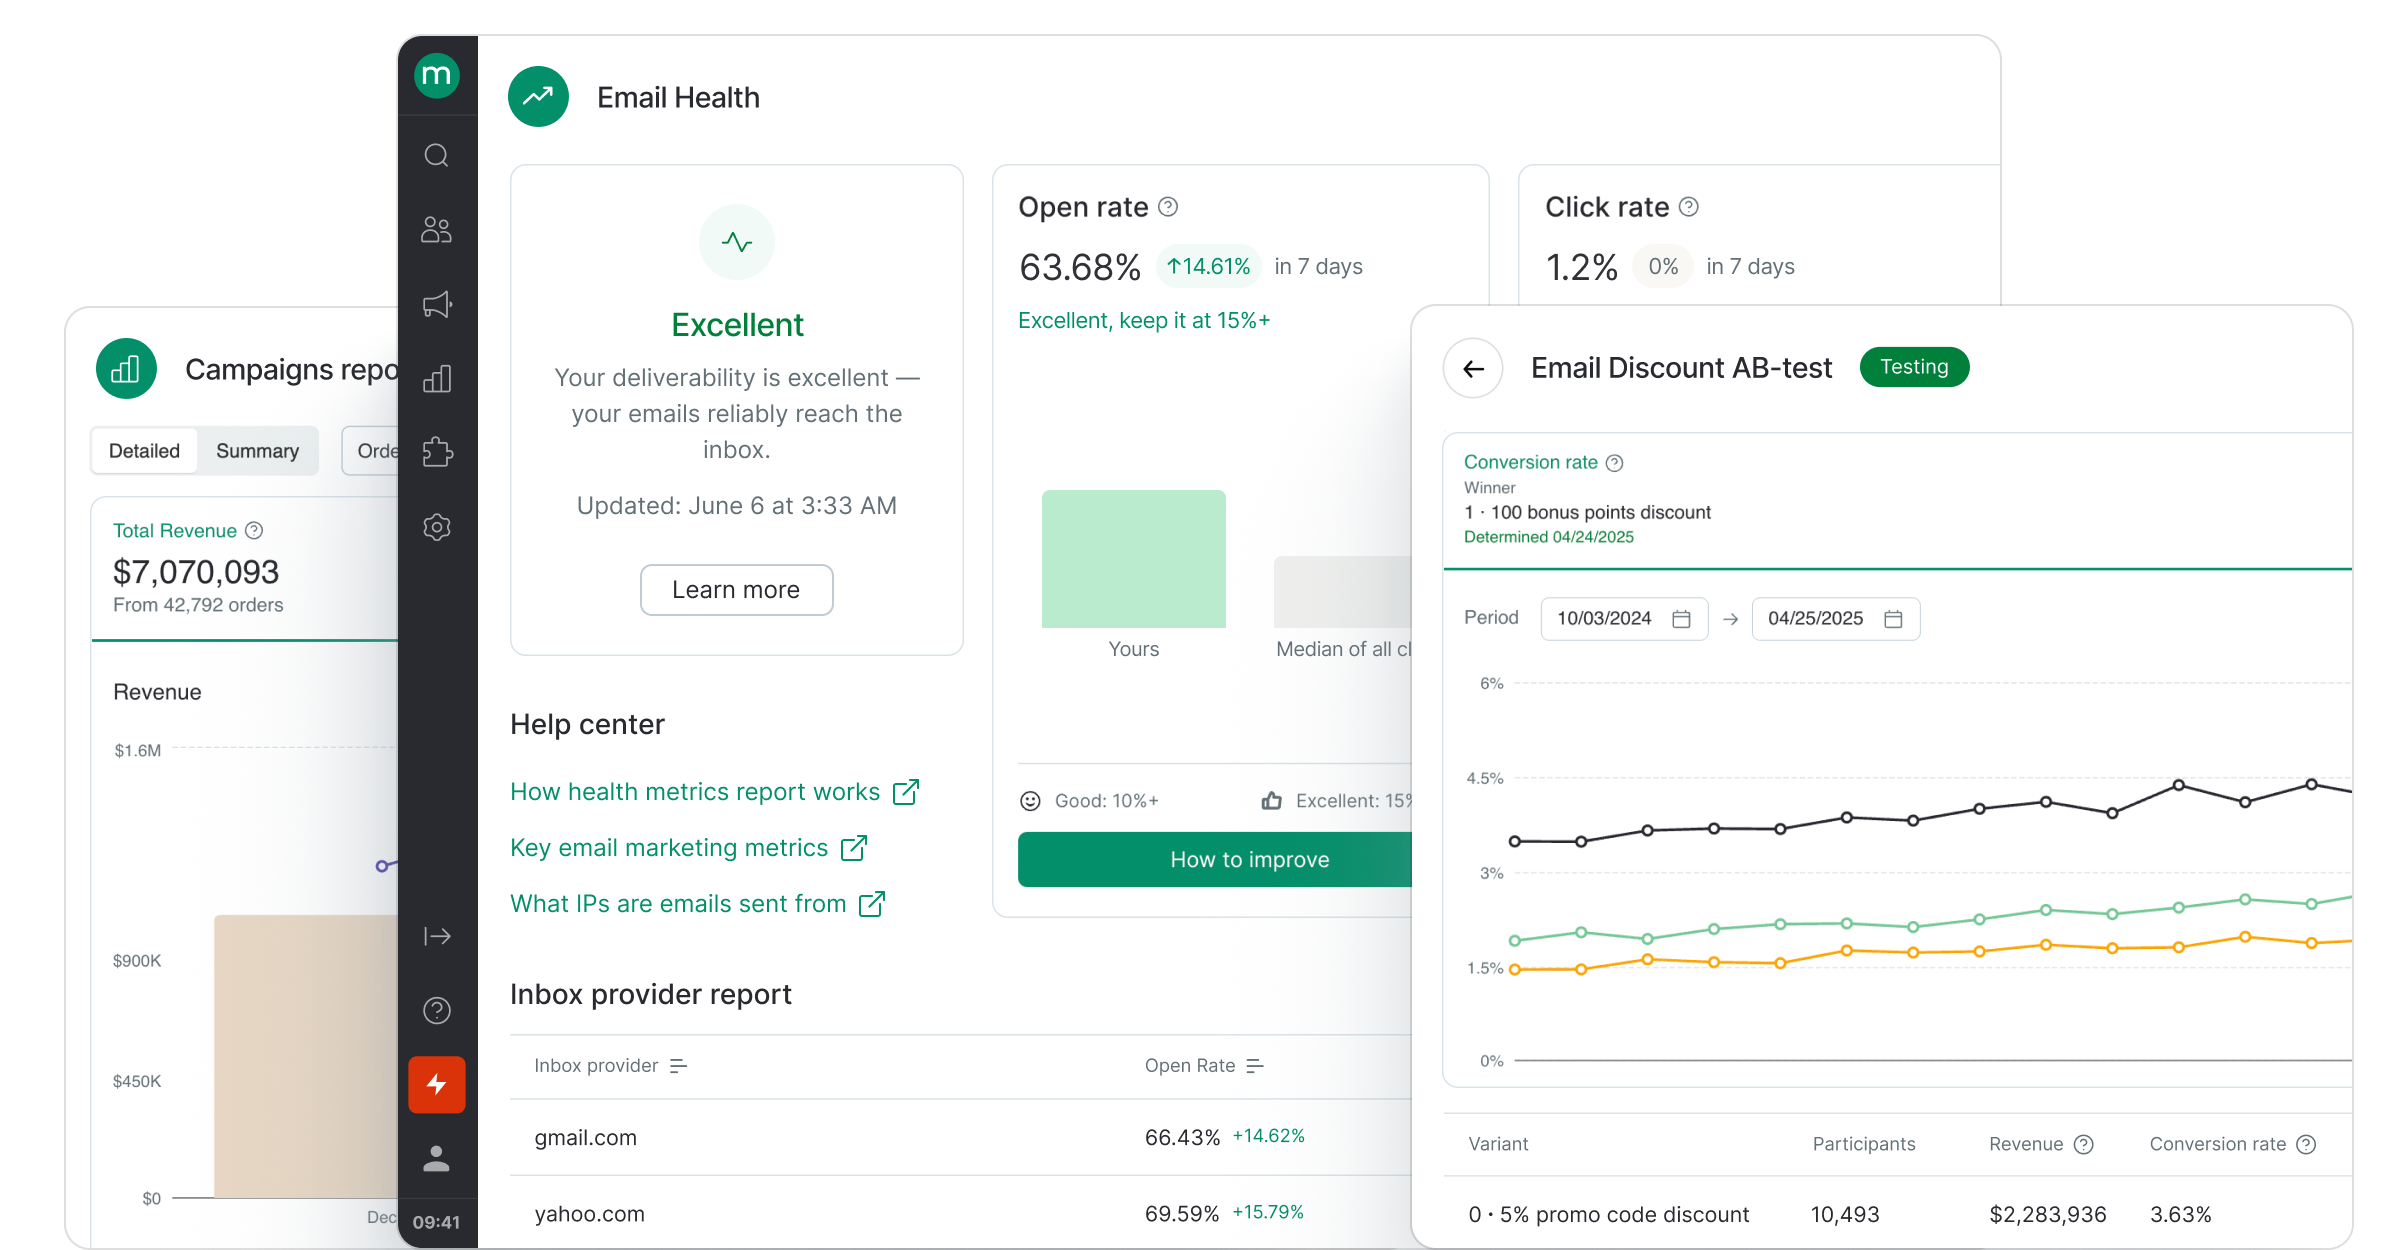Click Conversion rate column info icon in table
The image size is (2400, 1250).
[2306, 1145]
